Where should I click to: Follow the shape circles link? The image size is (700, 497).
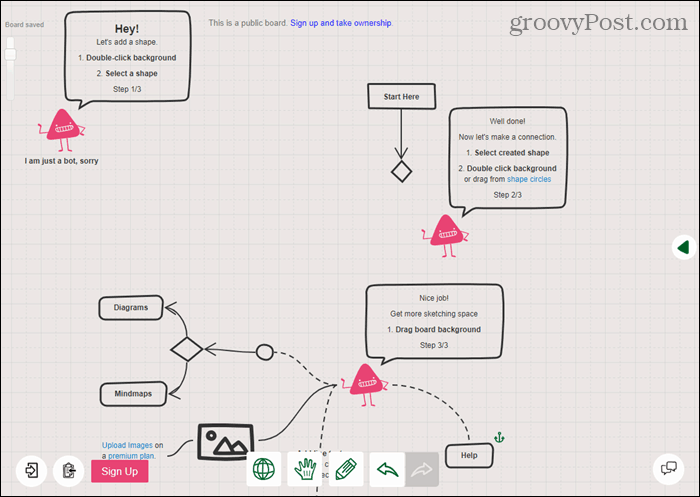[x=529, y=179]
